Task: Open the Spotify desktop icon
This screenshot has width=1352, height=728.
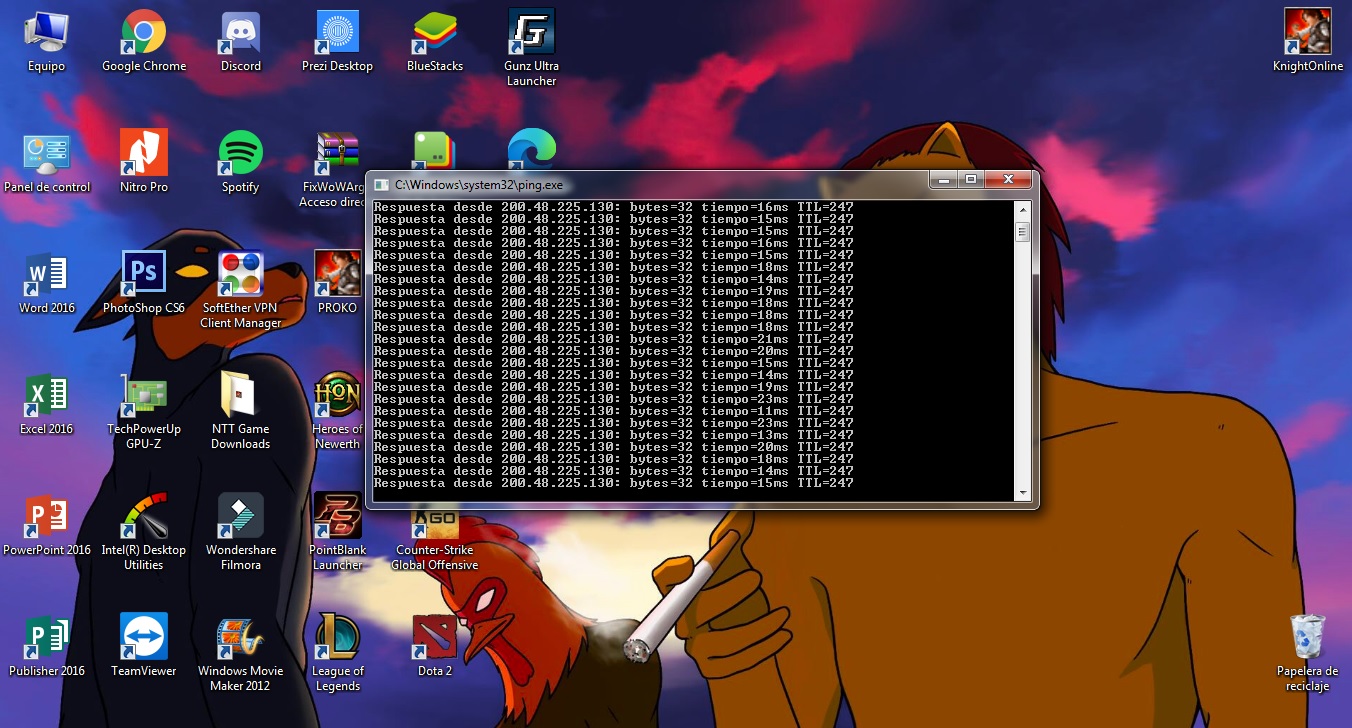Action: (x=241, y=162)
